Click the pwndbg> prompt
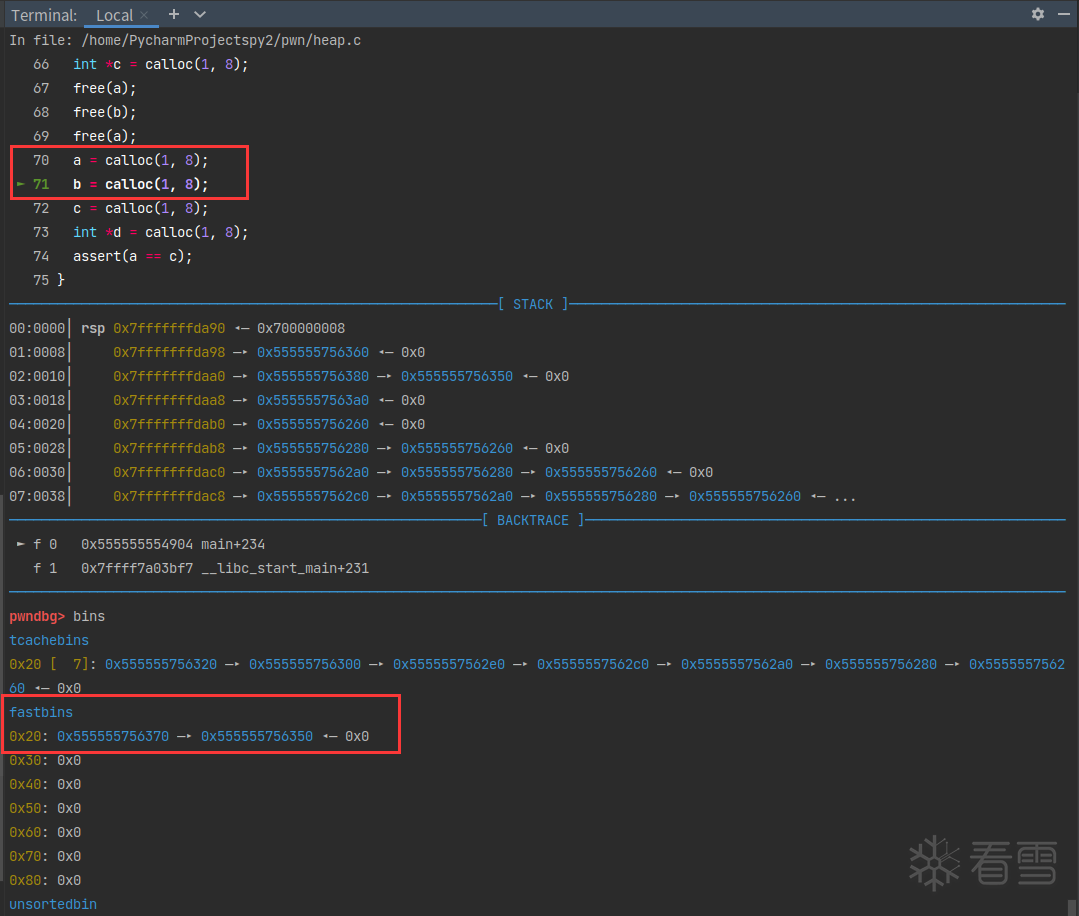The height and width of the screenshot is (916, 1079). click(36, 617)
